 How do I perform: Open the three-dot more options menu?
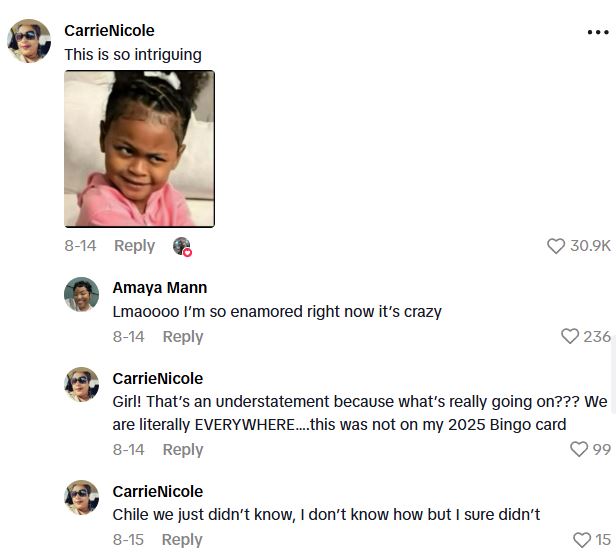[x=597, y=32]
